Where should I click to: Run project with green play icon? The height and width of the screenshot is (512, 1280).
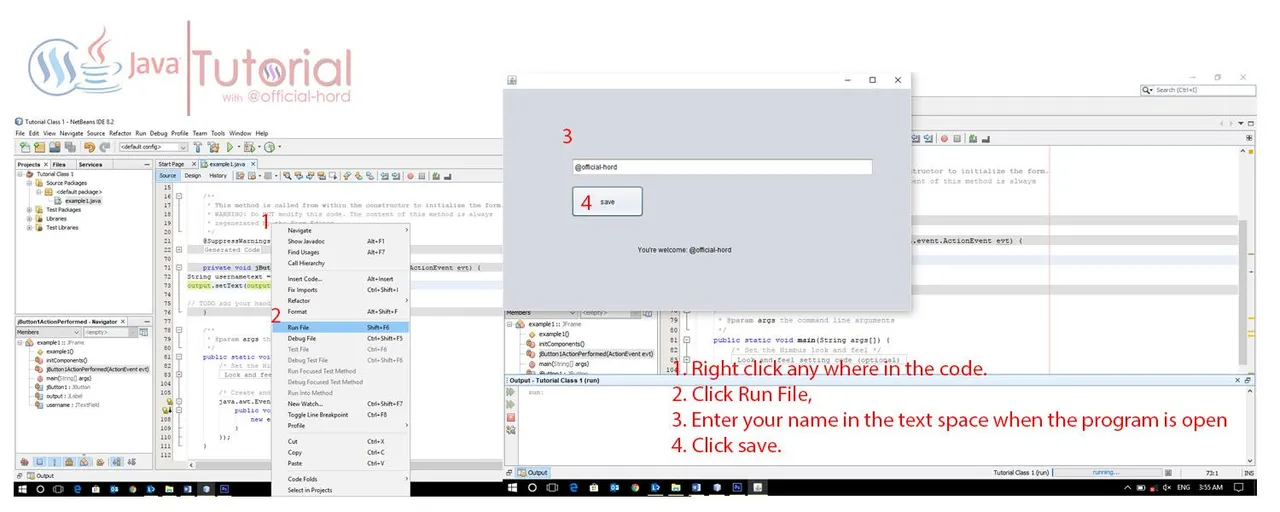pyautogui.click(x=230, y=147)
